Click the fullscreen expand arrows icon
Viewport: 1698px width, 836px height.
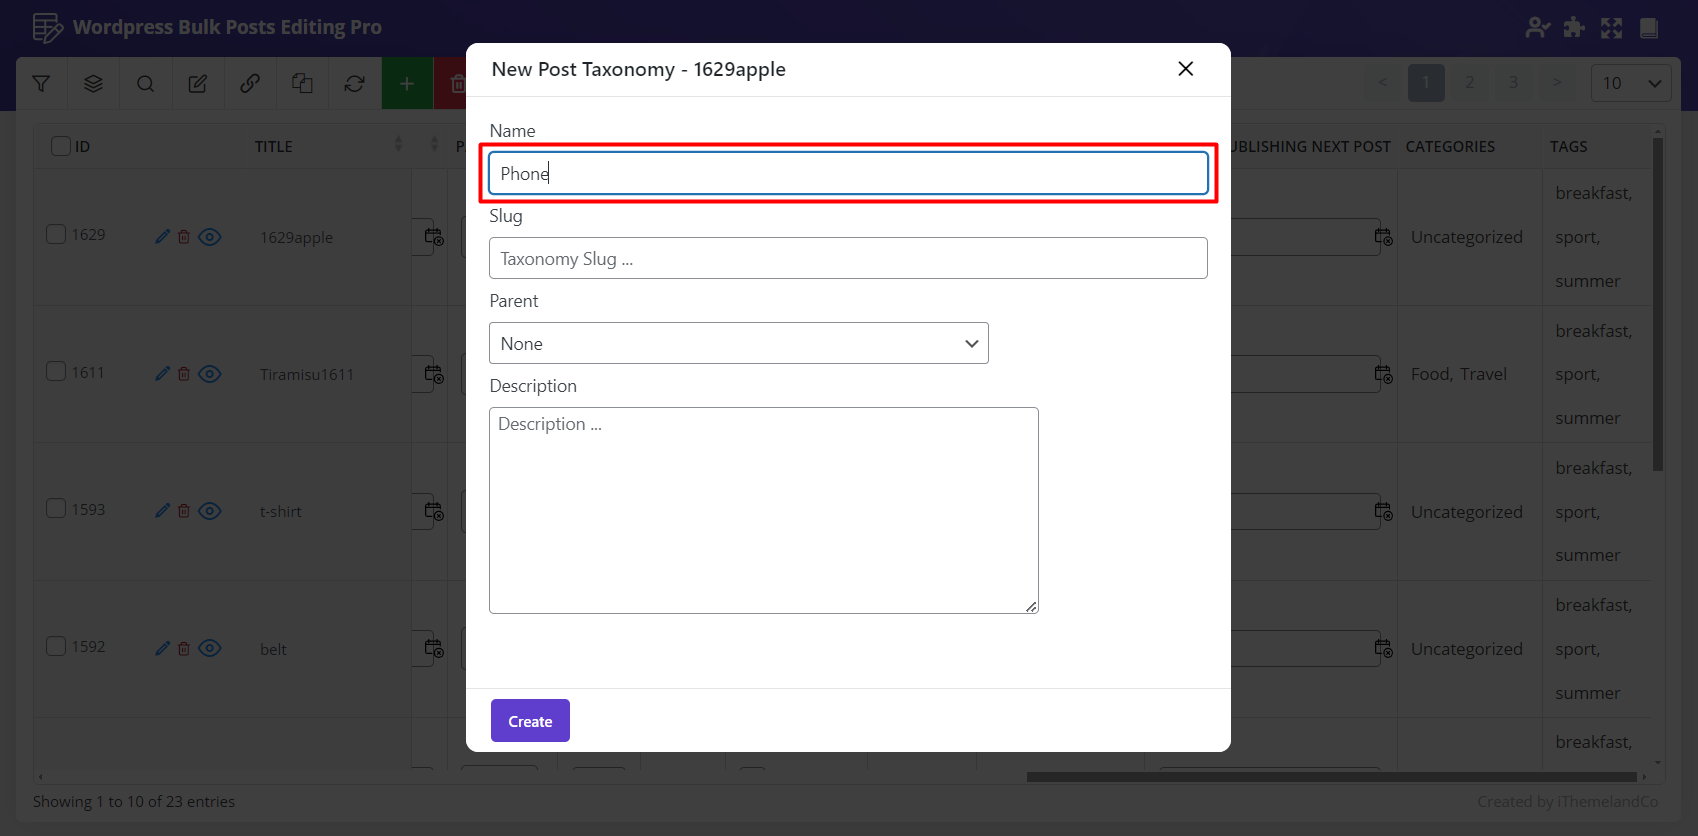pyautogui.click(x=1611, y=28)
